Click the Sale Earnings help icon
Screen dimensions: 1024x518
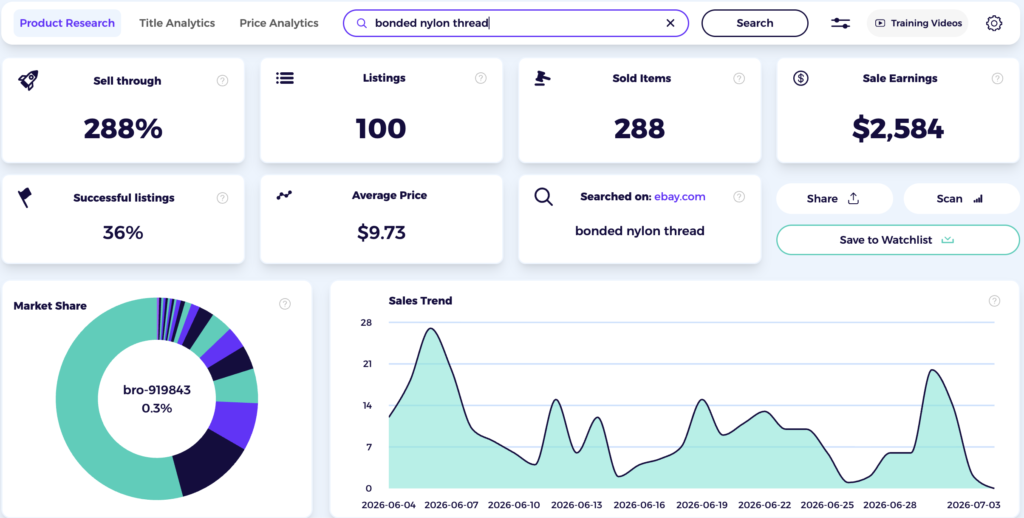pos(997,78)
